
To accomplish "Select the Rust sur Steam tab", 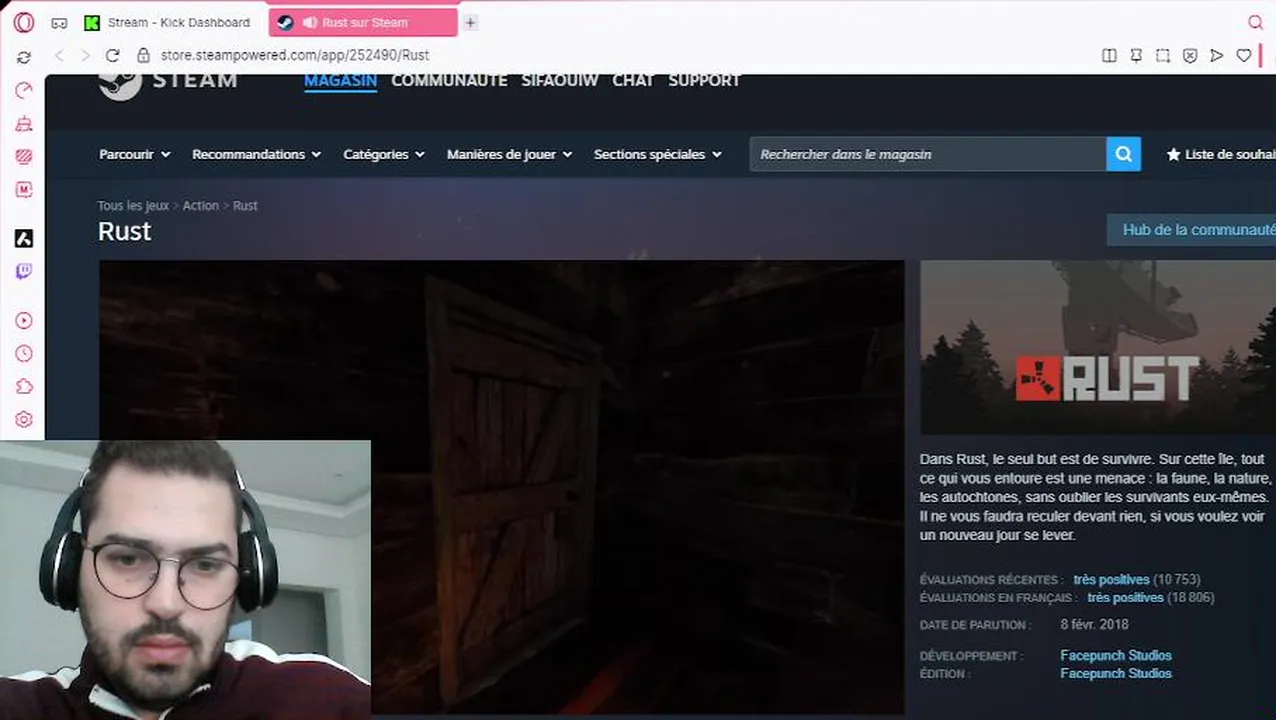I will [x=364, y=22].
